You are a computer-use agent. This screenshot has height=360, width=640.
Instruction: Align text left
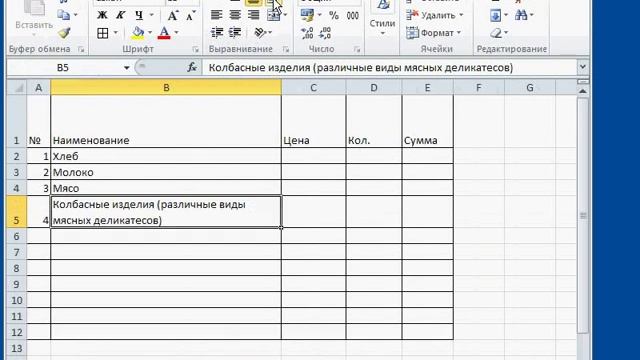click(x=216, y=16)
